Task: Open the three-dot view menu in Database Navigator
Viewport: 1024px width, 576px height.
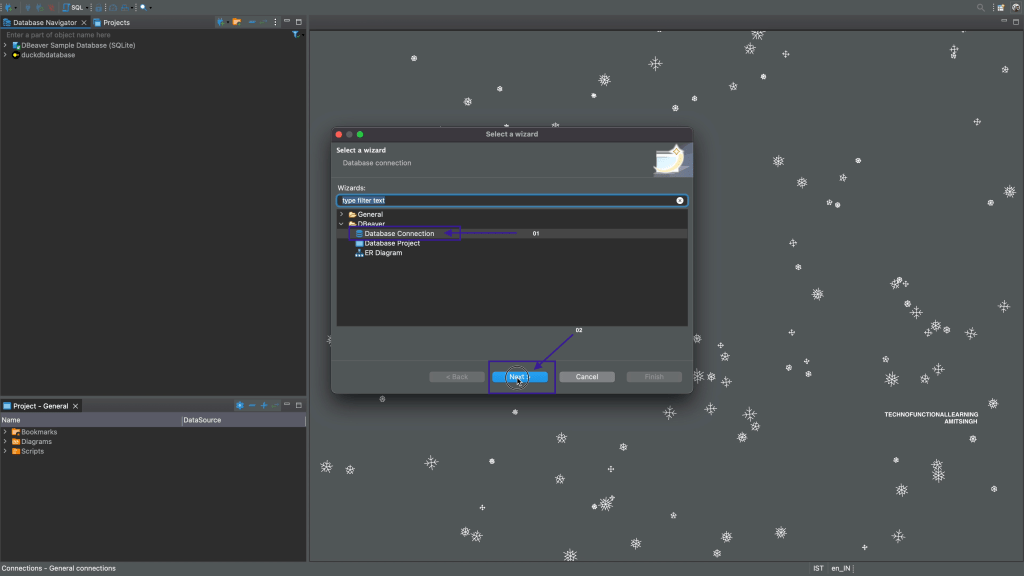Action: 275,22
